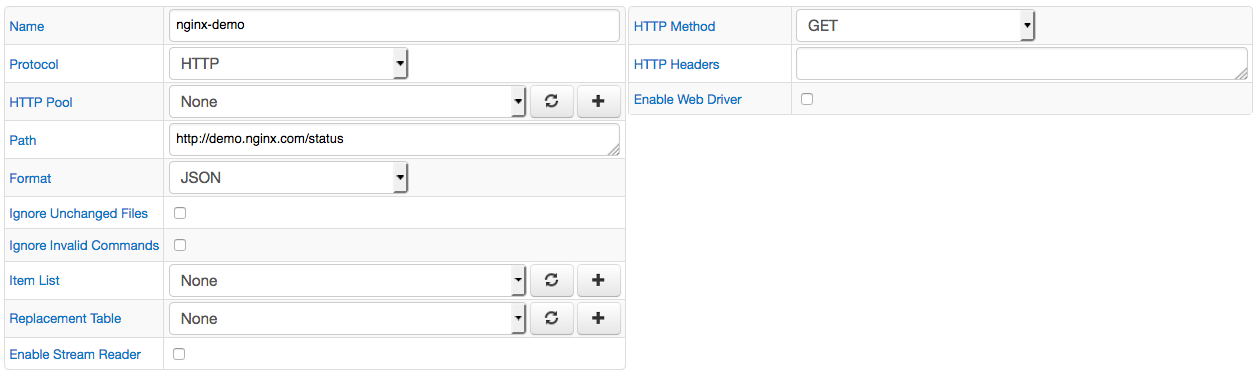
Task: Add a new Item List
Action: [599, 280]
